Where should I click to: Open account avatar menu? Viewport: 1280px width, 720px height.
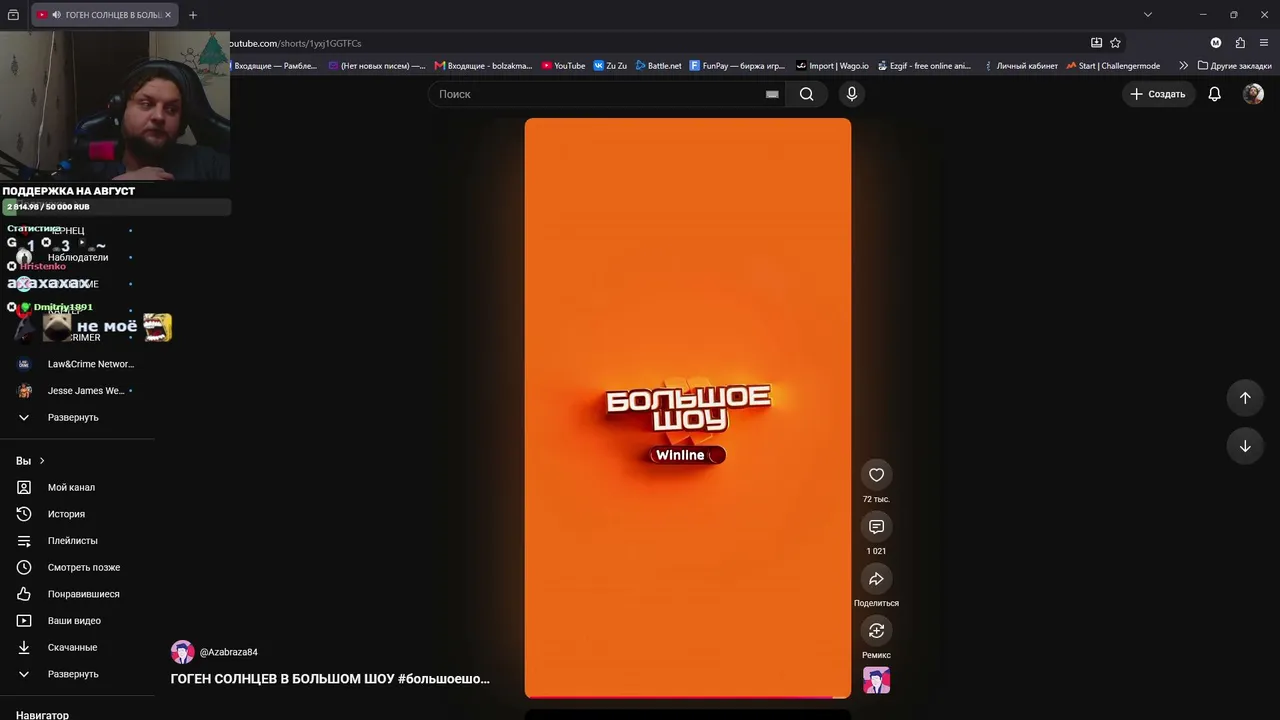pos(1253,94)
